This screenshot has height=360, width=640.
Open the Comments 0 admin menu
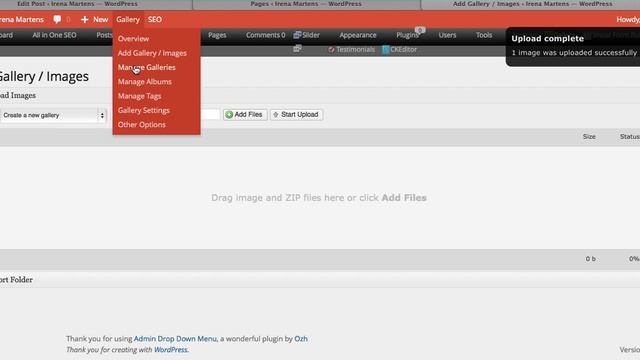coord(265,35)
